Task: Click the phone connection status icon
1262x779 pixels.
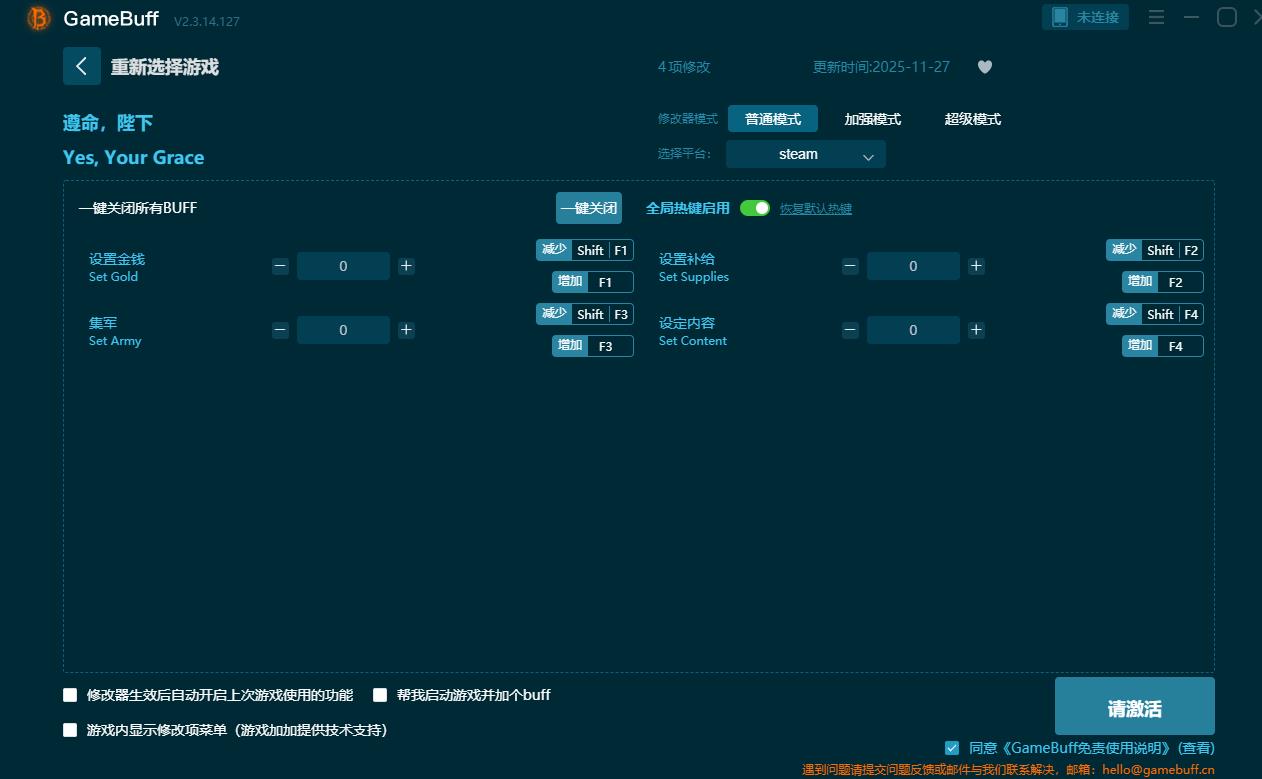Action: [x=1060, y=17]
